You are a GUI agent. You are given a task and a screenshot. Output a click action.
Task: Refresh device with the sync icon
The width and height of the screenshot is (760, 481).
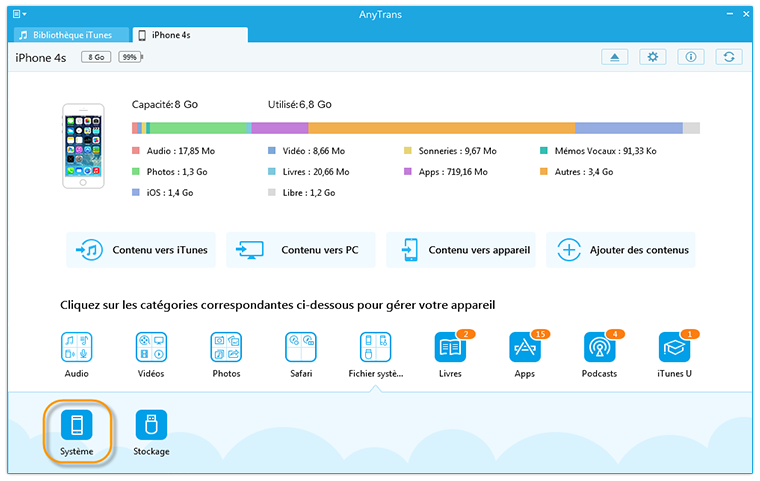point(729,57)
